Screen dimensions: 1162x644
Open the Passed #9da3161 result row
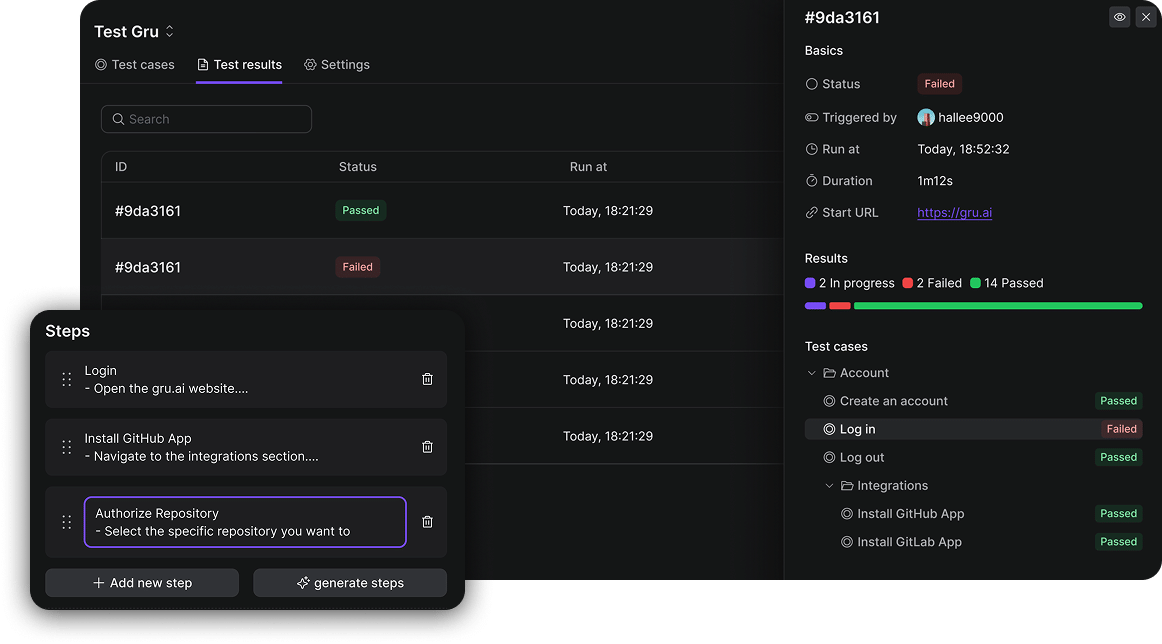coord(442,210)
